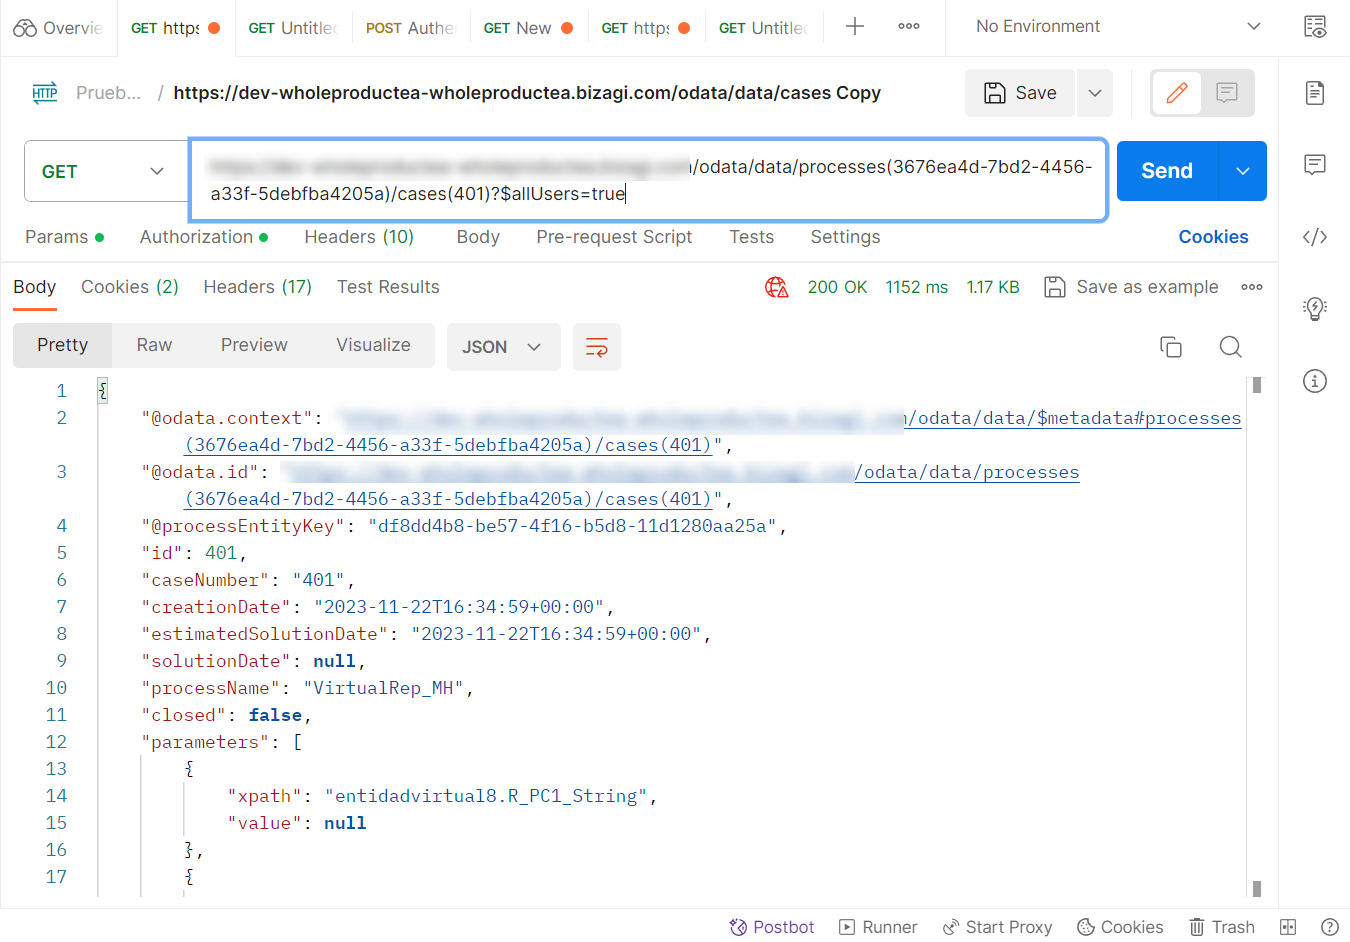This screenshot has height=942, width=1350.
Task: Open the request Settings tab
Action: [x=845, y=237]
